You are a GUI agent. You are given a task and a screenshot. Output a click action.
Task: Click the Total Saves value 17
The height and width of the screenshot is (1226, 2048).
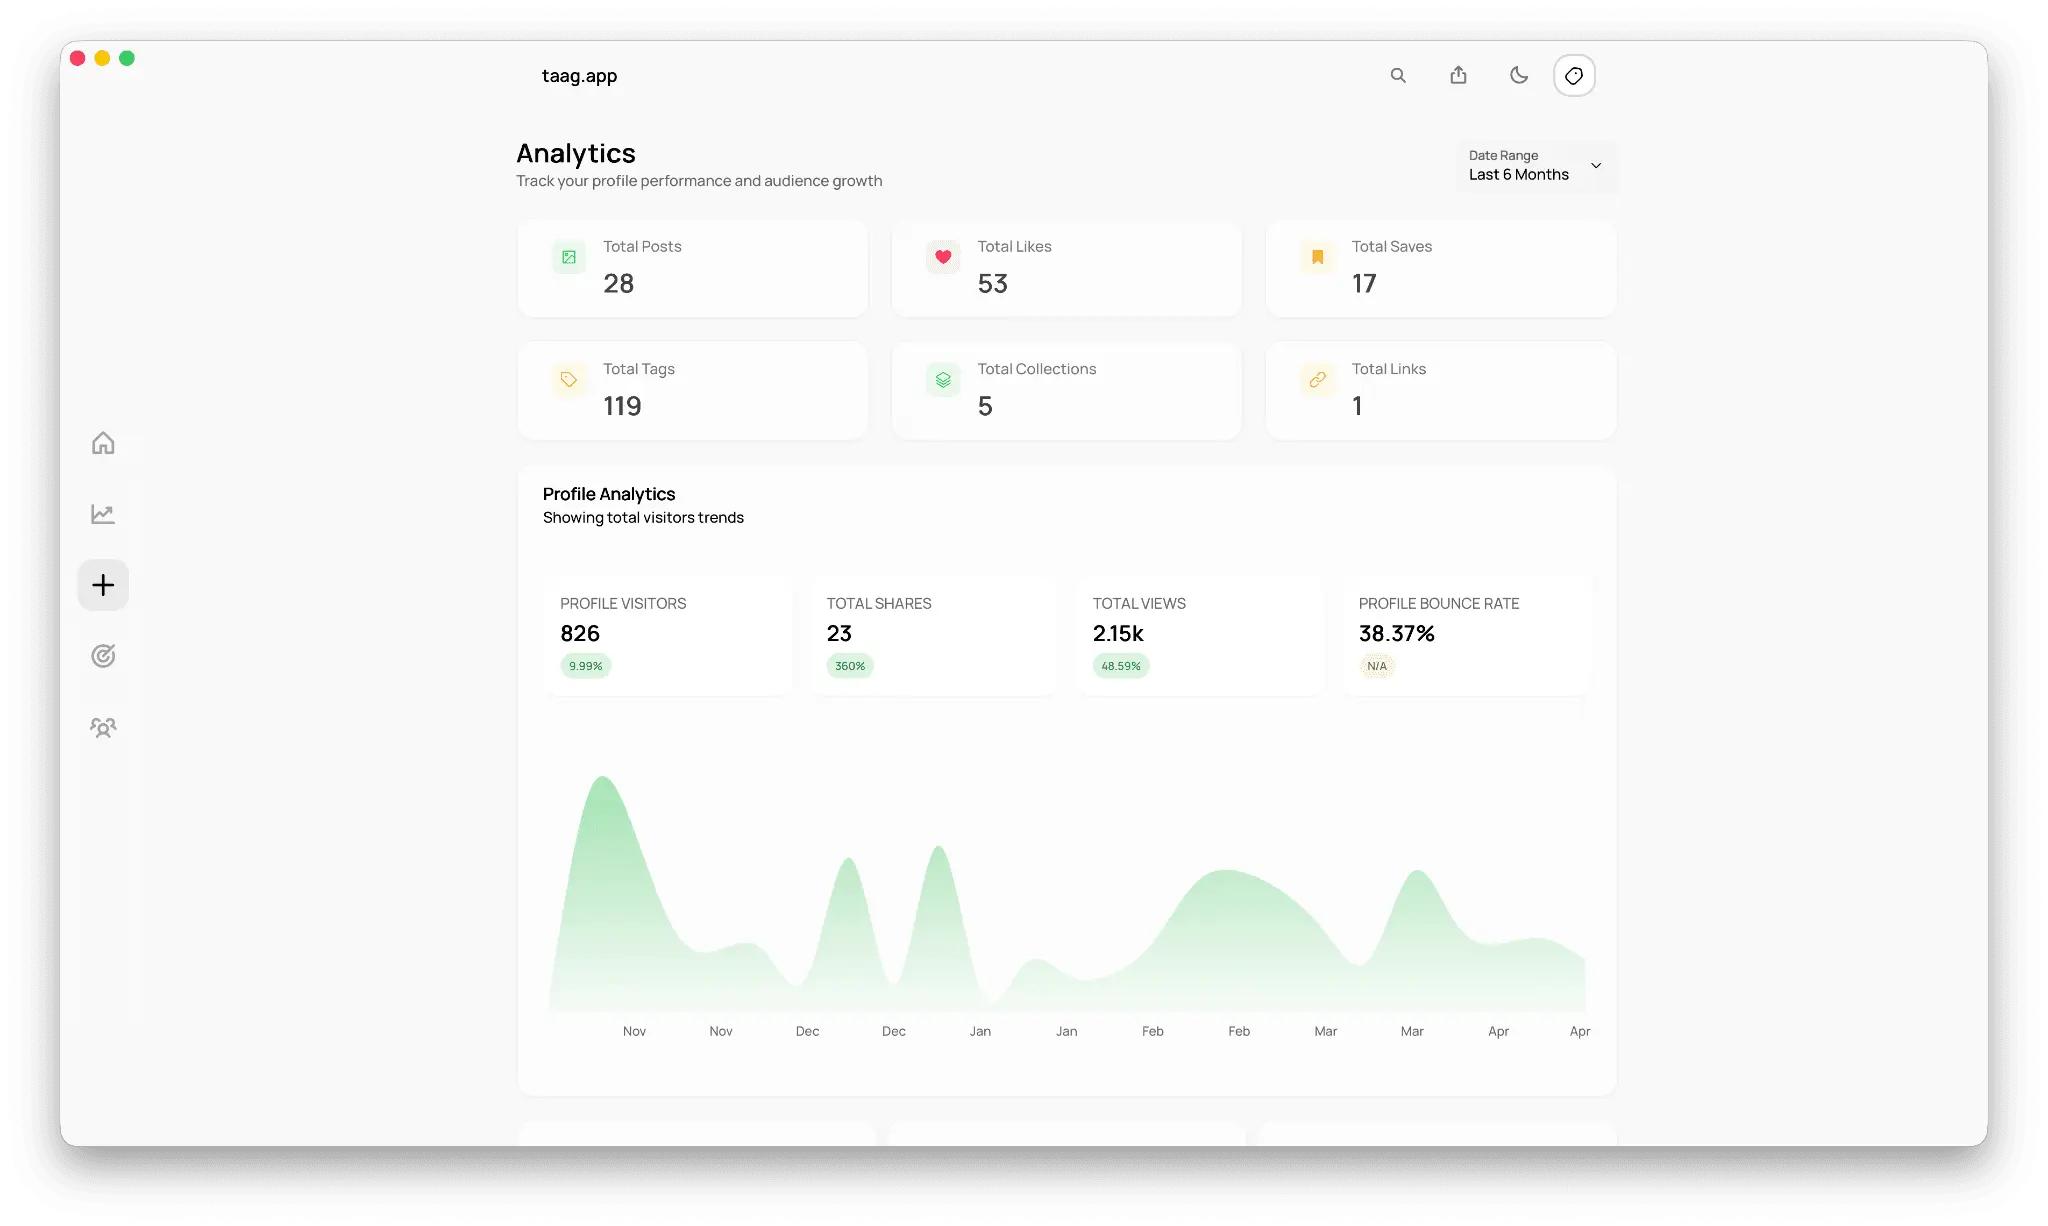pyautogui.click(x=1364, y=284)
